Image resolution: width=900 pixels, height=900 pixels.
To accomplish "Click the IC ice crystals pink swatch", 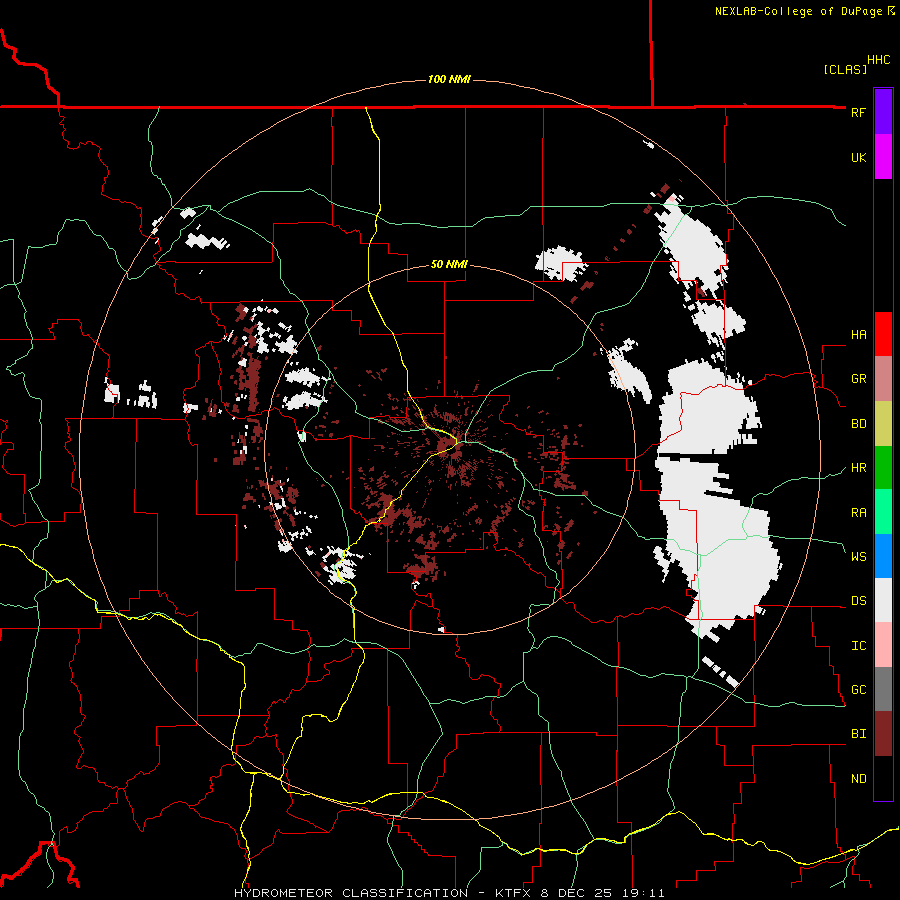I will (883, 645).
